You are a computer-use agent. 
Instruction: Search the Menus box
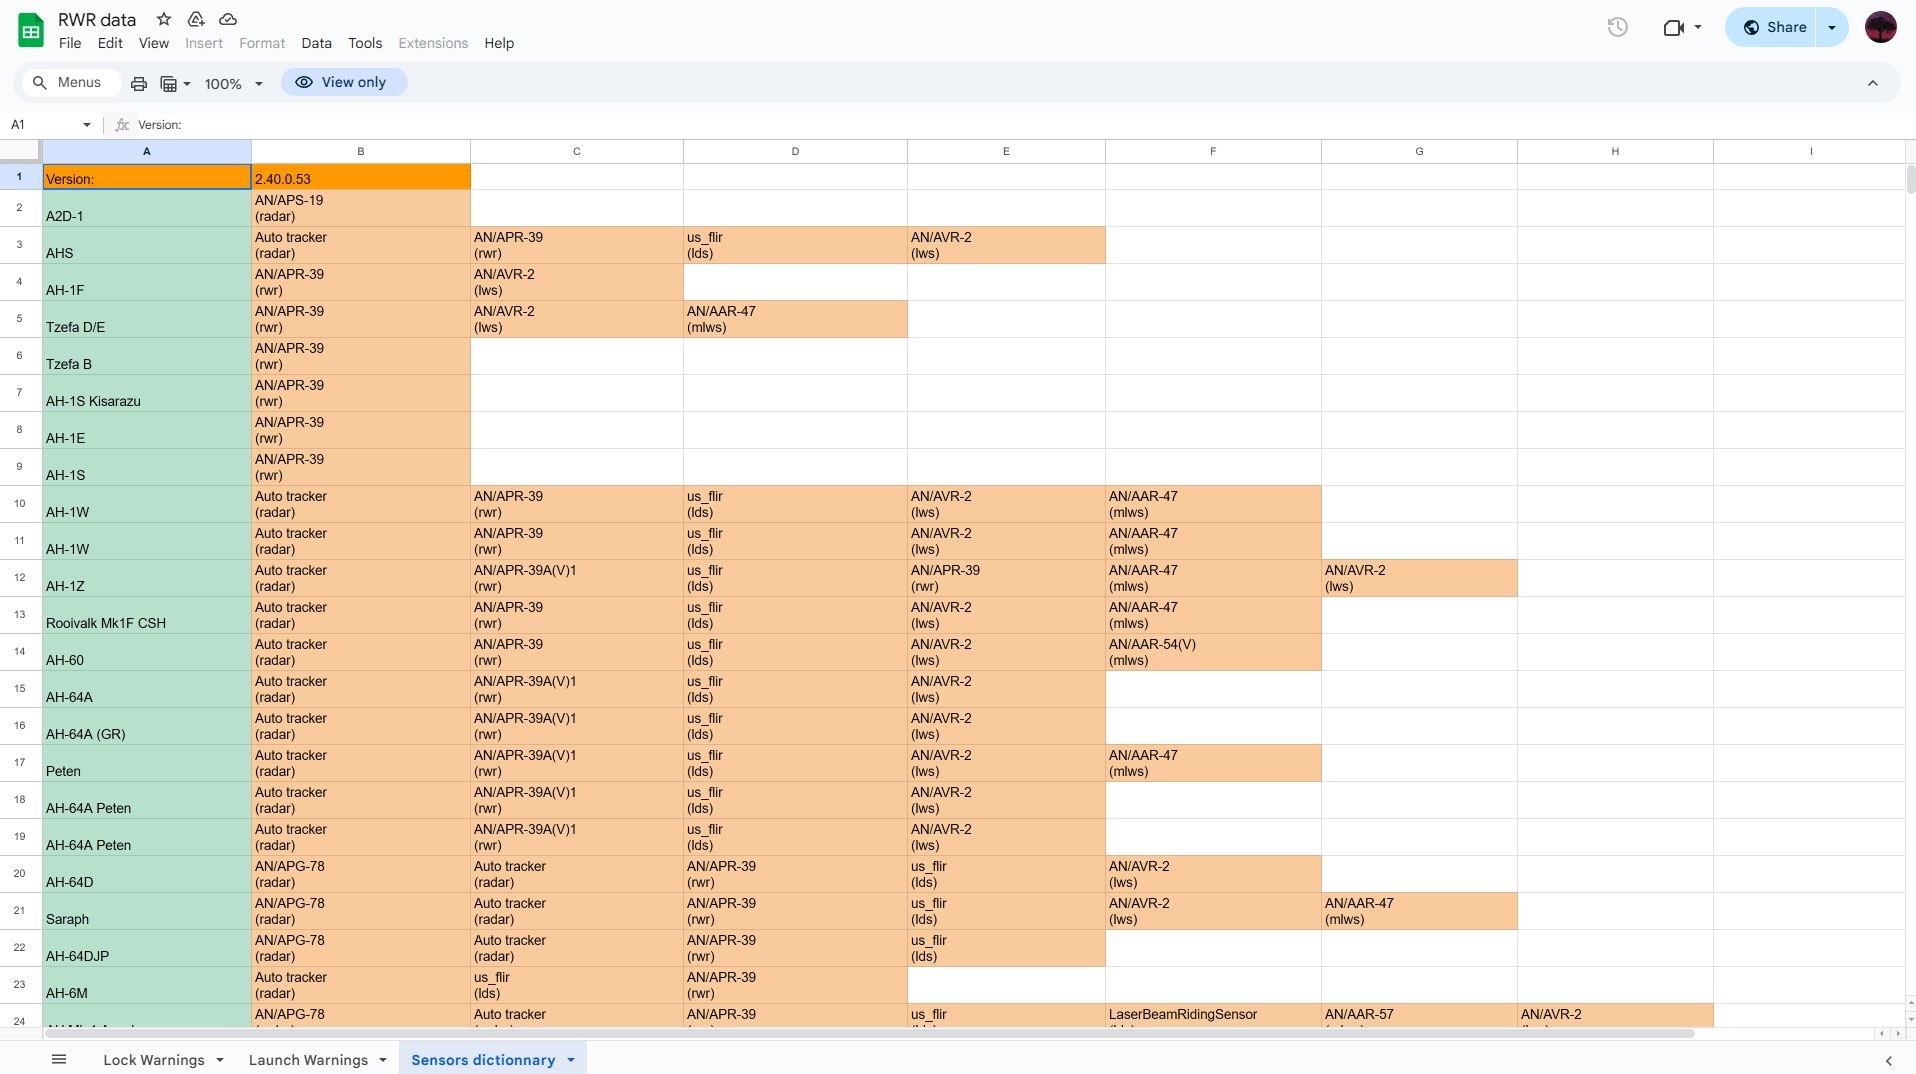(x=70, y=82)
